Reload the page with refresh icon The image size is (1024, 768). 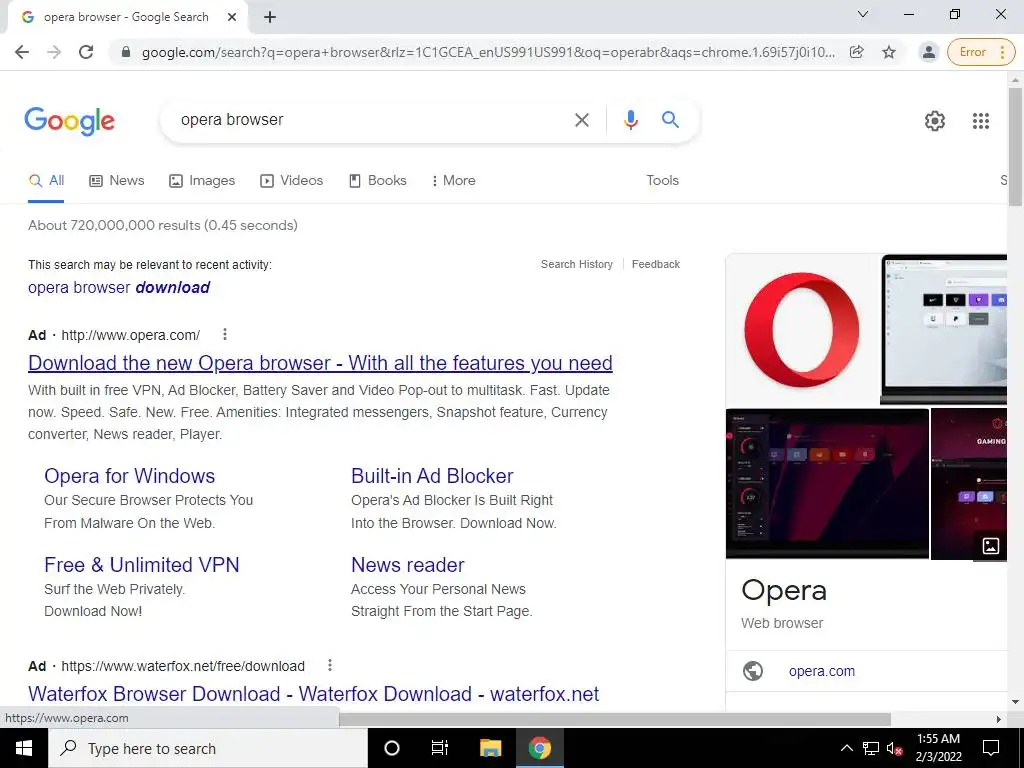(86, 52)
